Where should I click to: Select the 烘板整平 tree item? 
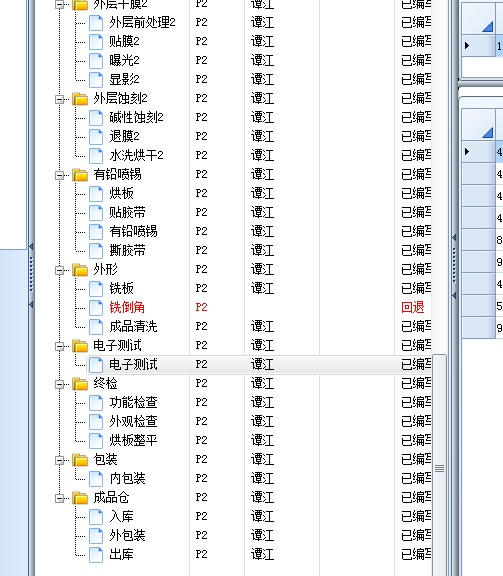(x=133, y=440)
